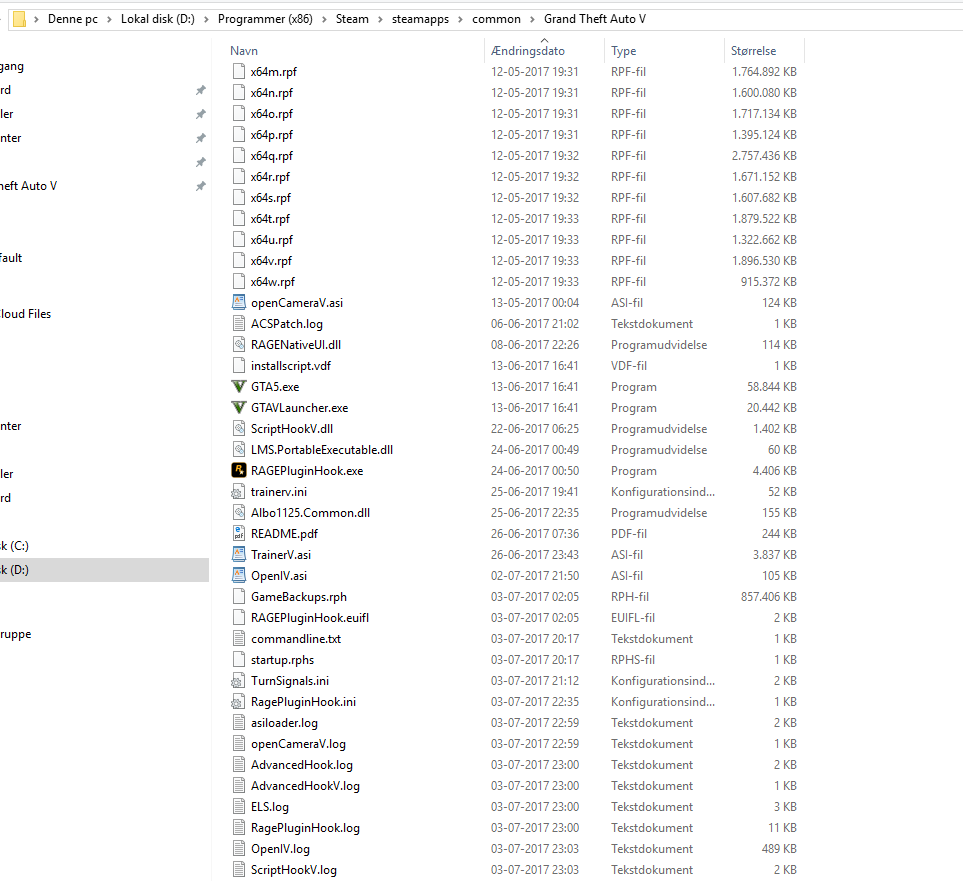The image size is (963, 893).
Task: Click the startup.rphs file icon
Action: pos(239,660)
